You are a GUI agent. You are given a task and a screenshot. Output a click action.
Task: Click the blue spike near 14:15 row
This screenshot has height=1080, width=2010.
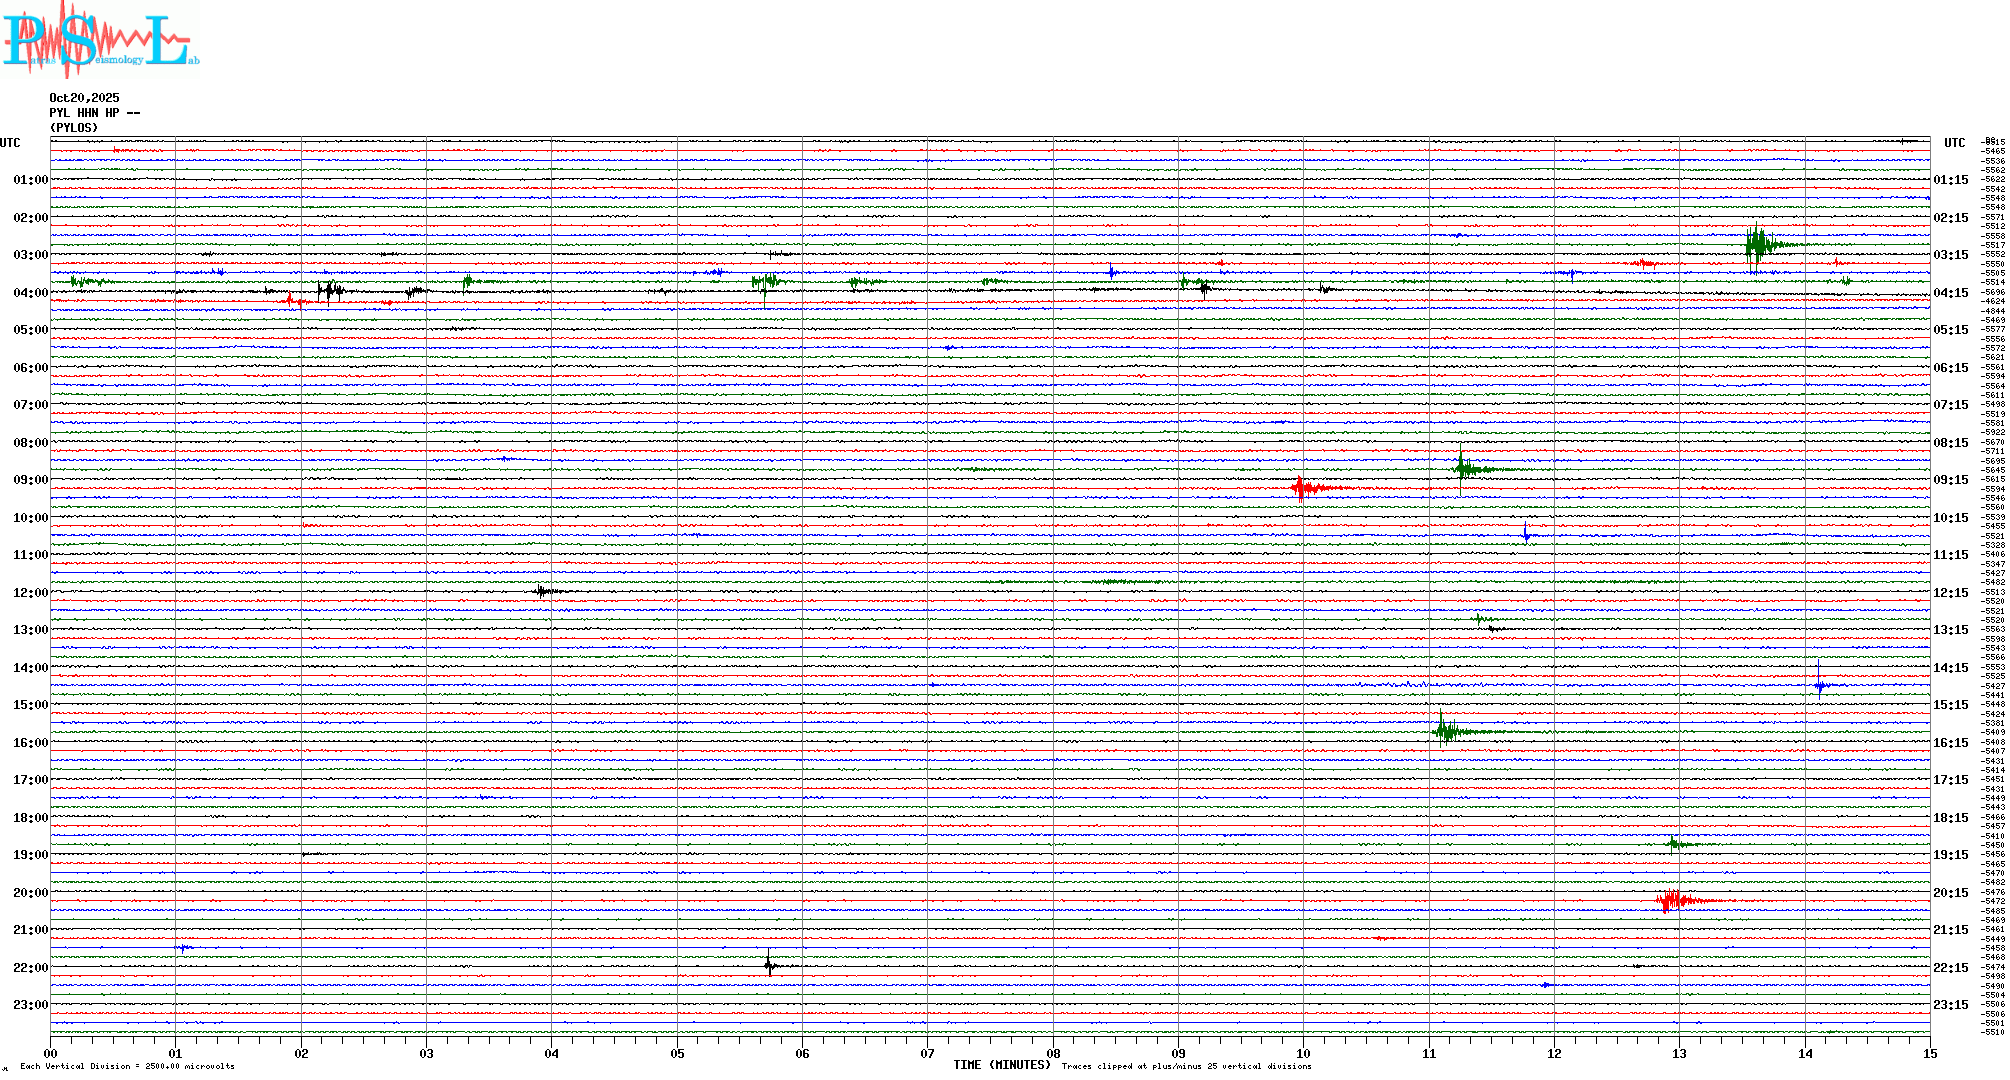coord(1819,684)
